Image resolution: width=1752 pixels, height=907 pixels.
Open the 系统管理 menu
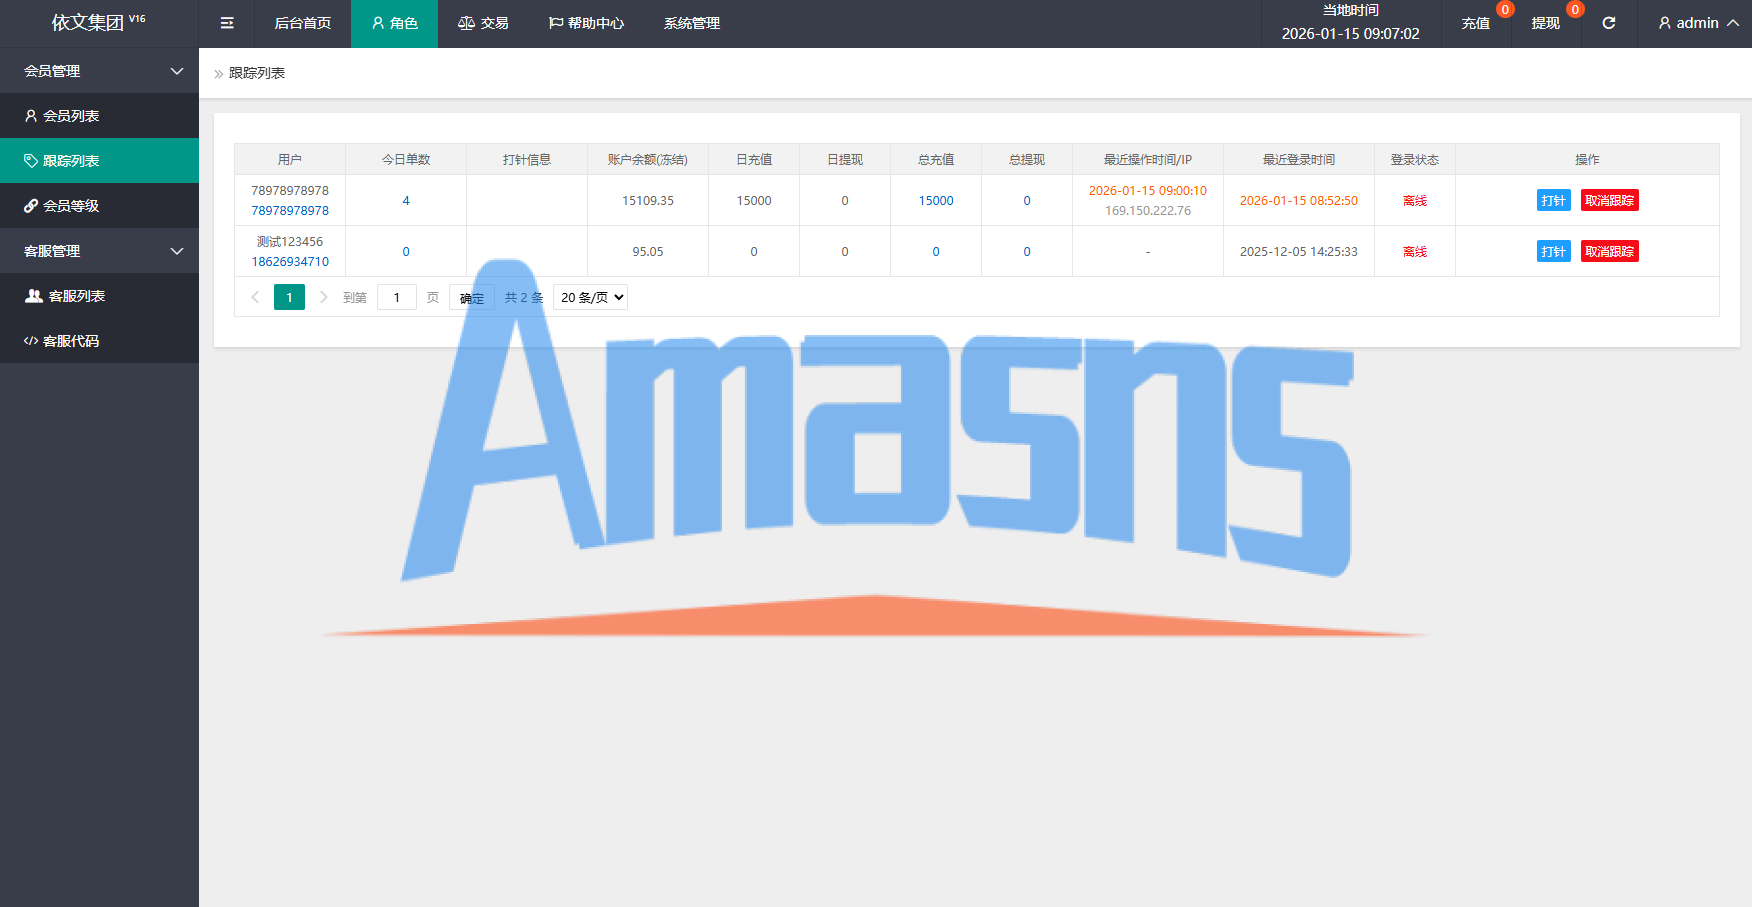[x=692, y=23]
